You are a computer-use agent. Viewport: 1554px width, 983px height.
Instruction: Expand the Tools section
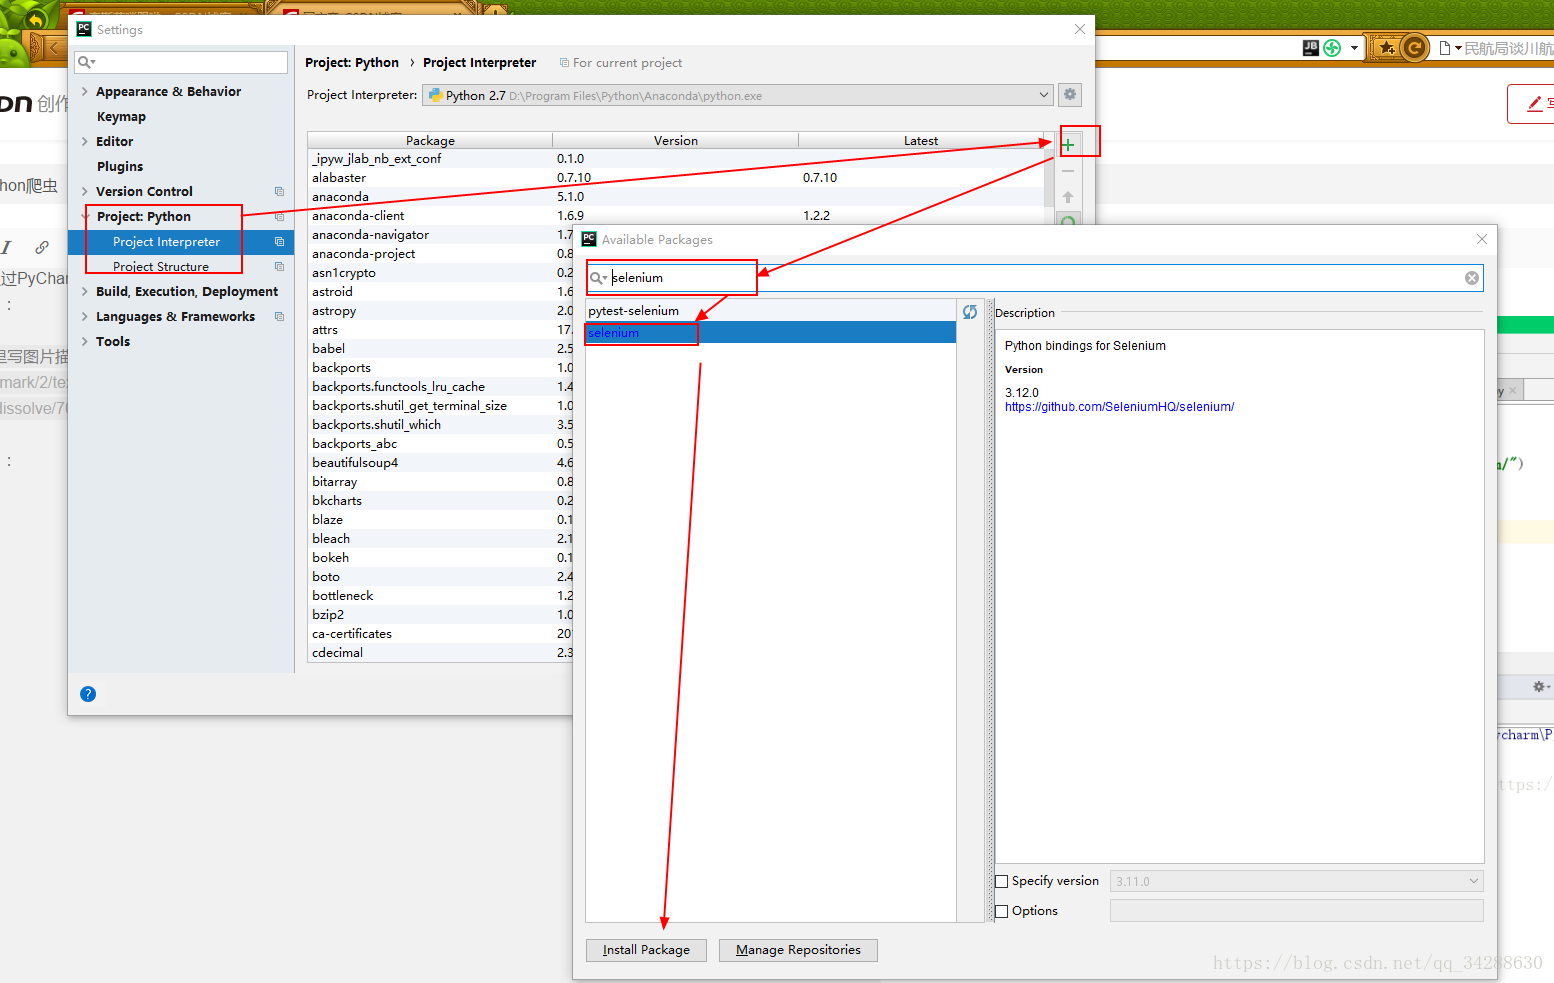pos(85,342)
